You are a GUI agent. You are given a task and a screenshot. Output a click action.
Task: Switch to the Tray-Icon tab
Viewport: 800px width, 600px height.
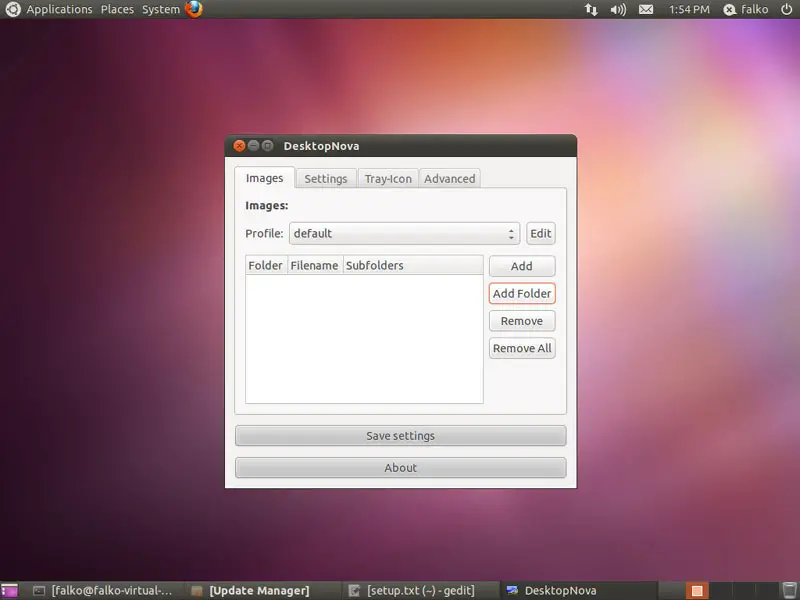(388, 179)
